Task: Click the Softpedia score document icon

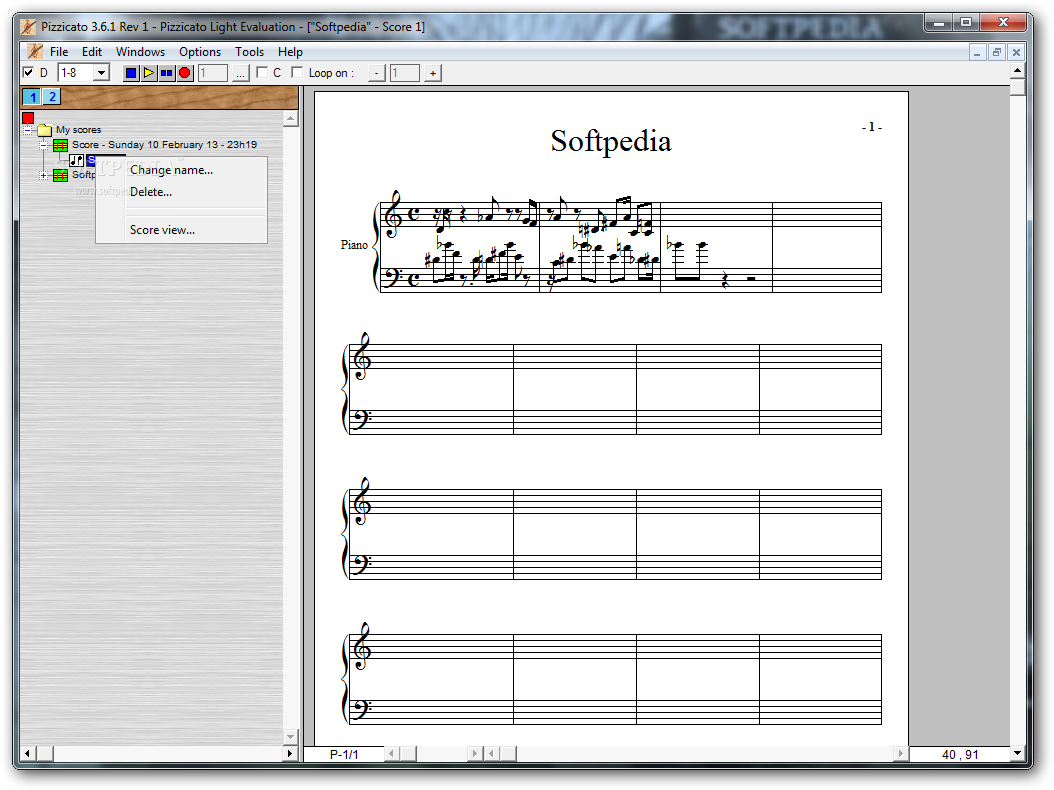Action: pyautogui.click(x=60, y=175)
